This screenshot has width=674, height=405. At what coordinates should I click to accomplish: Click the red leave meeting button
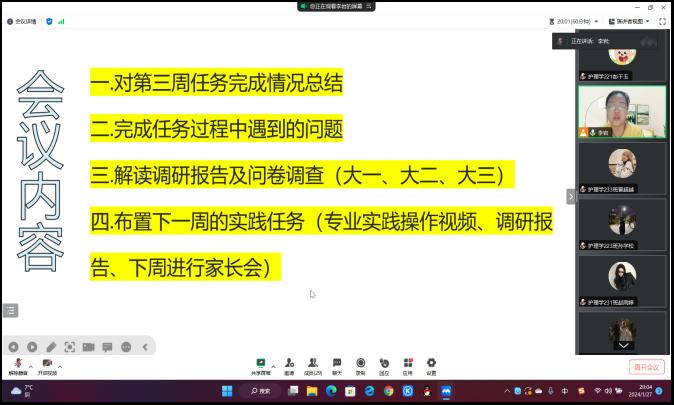tap(647, 367)
